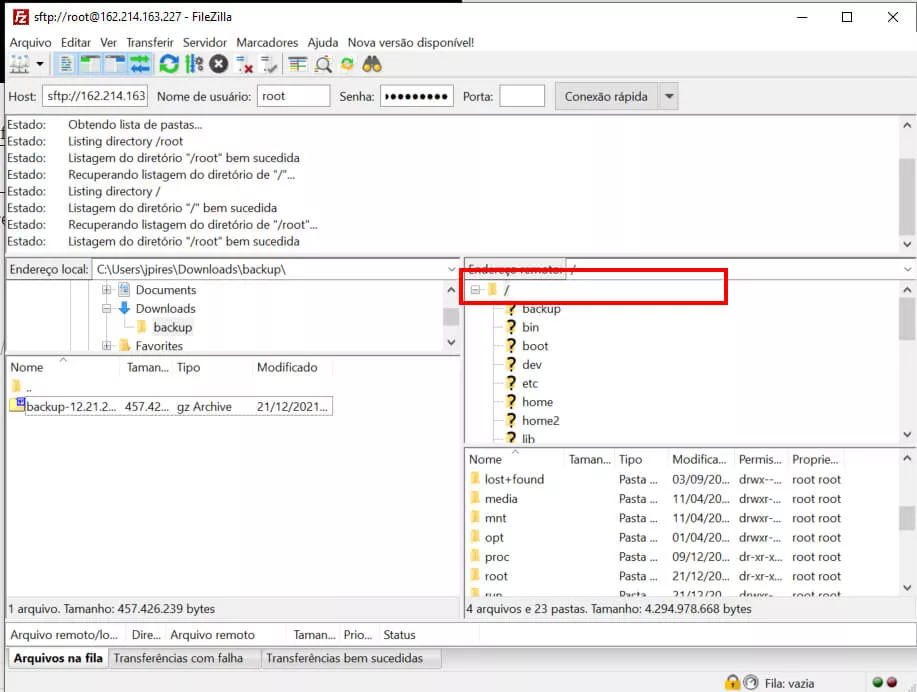The height and width of the screenshot is (692, 917).
Task: Toggle synchronized browsing
Action: 347,64
